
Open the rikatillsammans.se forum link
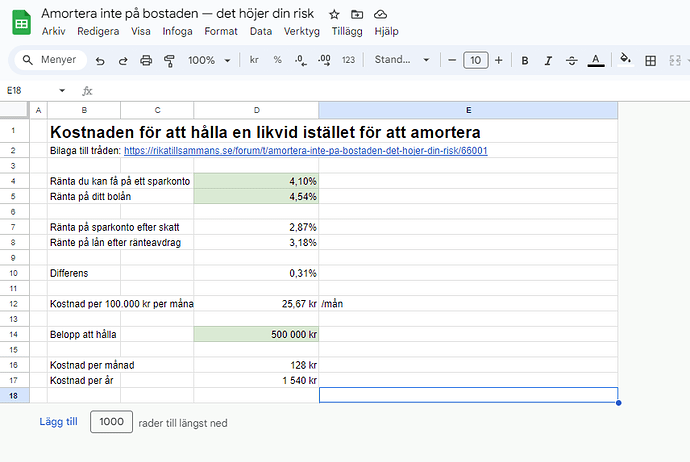tap(306, 151)
